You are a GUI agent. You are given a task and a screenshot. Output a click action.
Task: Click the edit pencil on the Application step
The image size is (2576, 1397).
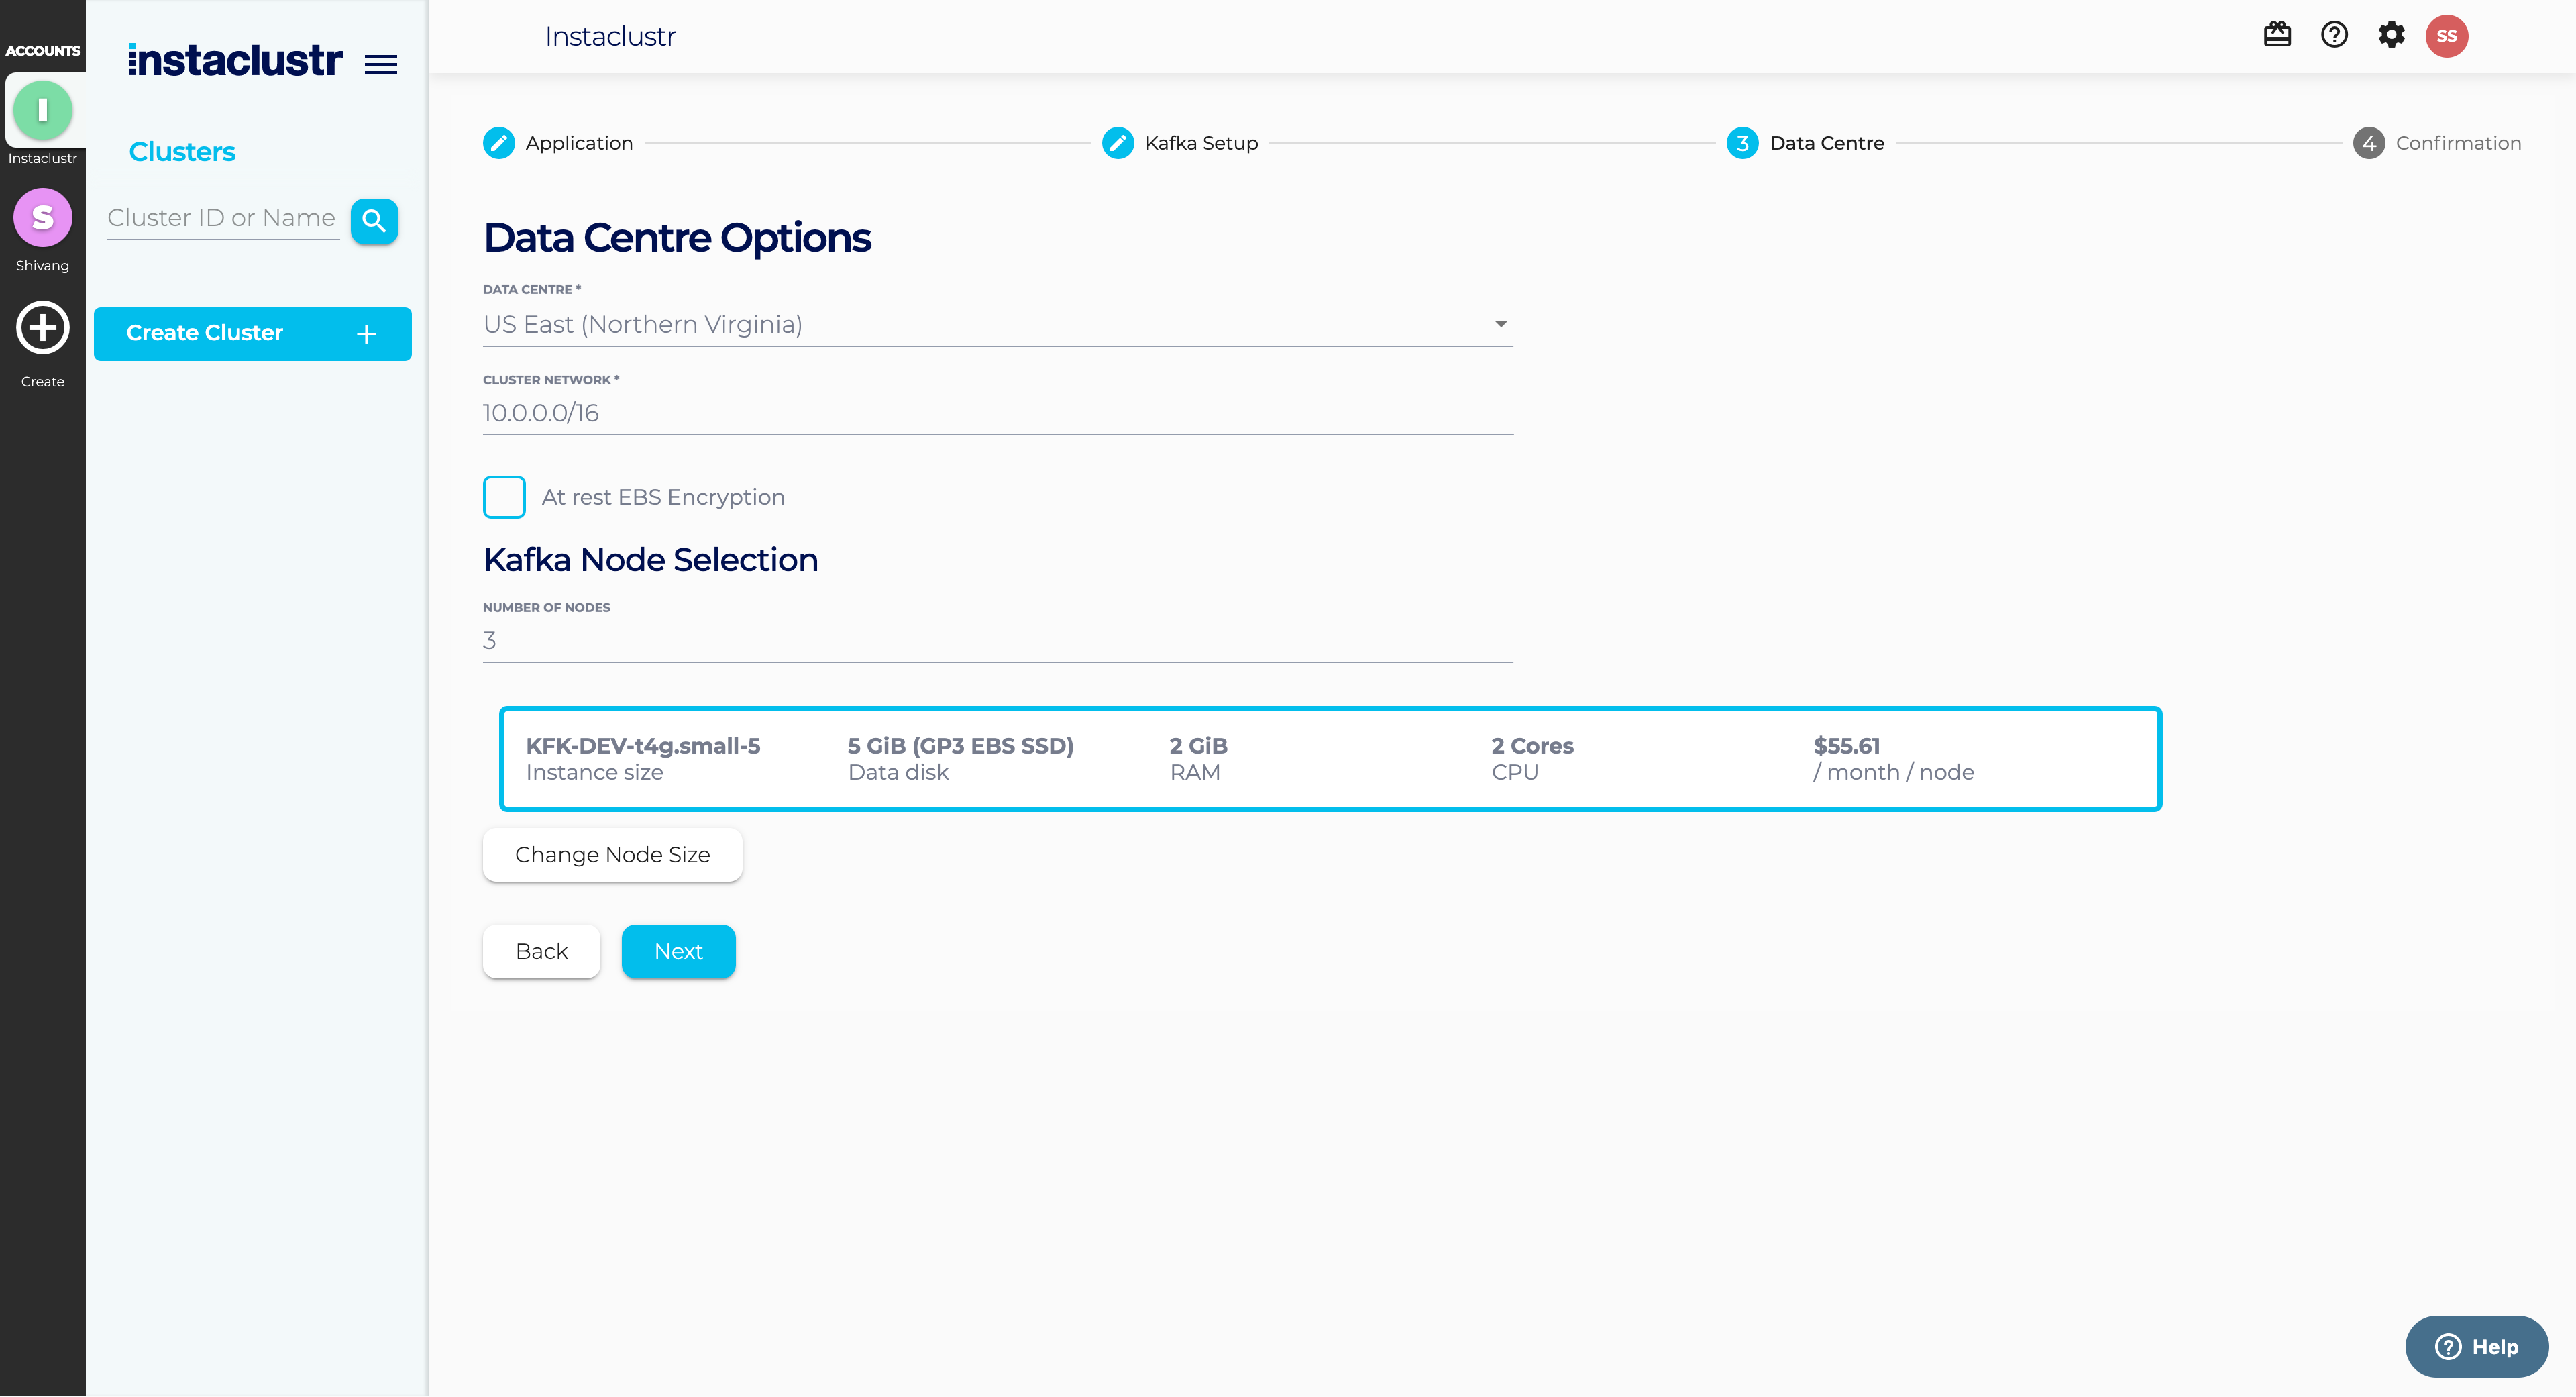[499, 142]
